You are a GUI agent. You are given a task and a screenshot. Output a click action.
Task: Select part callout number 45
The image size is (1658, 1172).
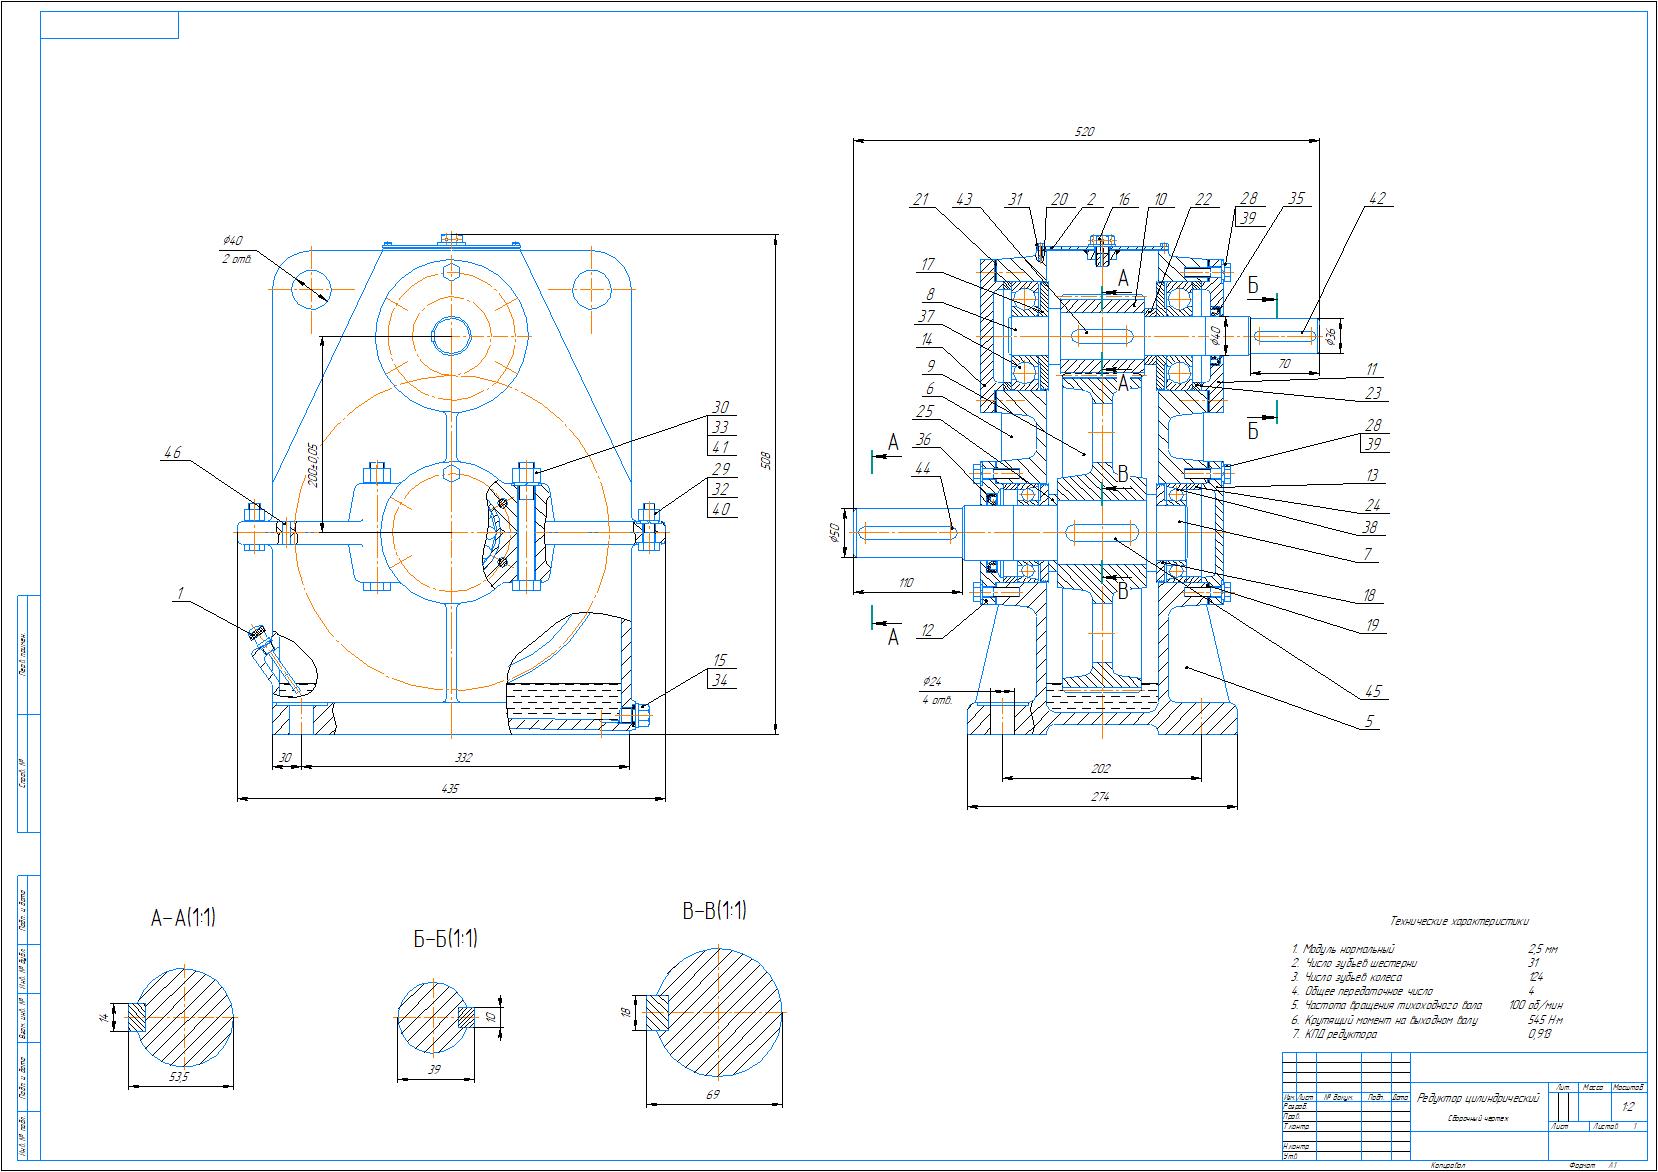[1372, 690]
